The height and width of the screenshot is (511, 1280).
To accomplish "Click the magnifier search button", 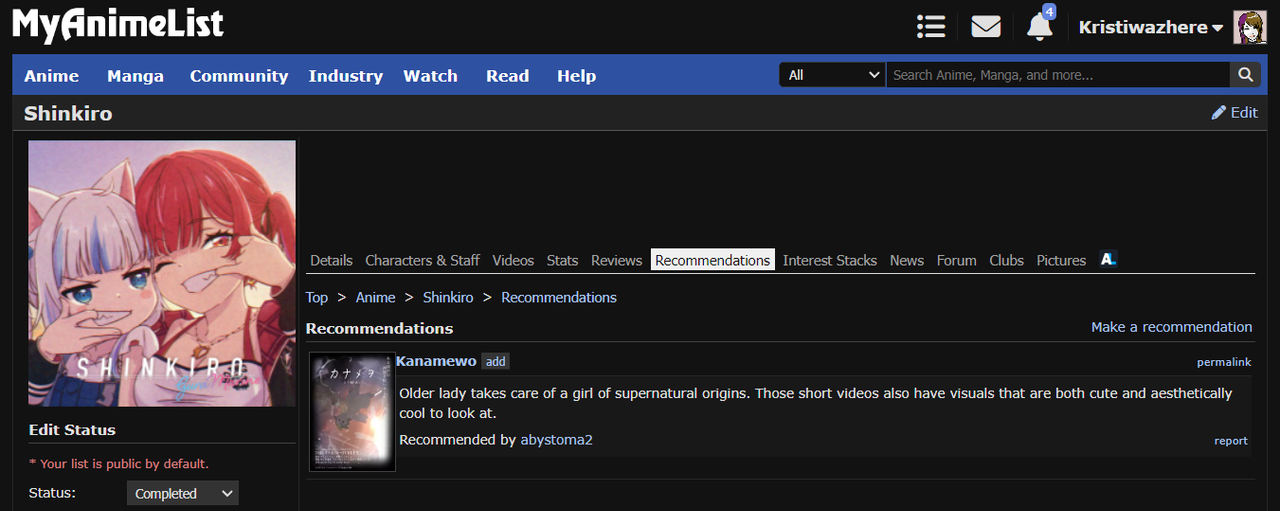I will tap(1245, 75).
